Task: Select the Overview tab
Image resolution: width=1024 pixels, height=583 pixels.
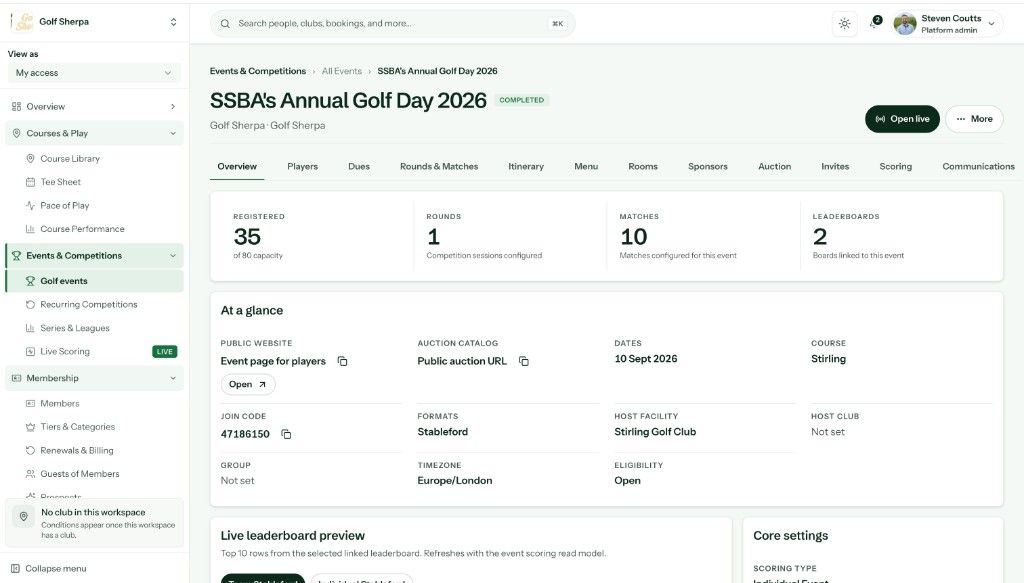Action: 237,166
